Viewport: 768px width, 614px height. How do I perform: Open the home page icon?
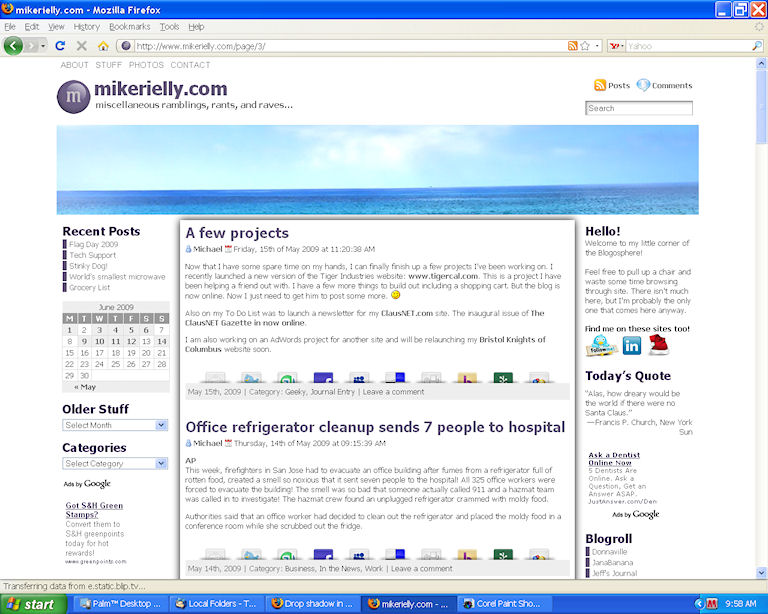coord(103,46)
